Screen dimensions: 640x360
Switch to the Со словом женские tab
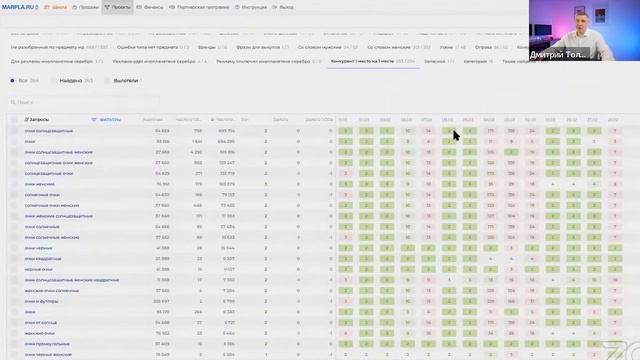point(399,47)
